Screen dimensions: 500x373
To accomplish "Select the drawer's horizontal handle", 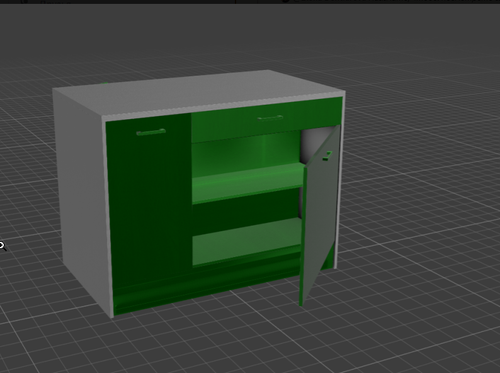I will [270, 118].
